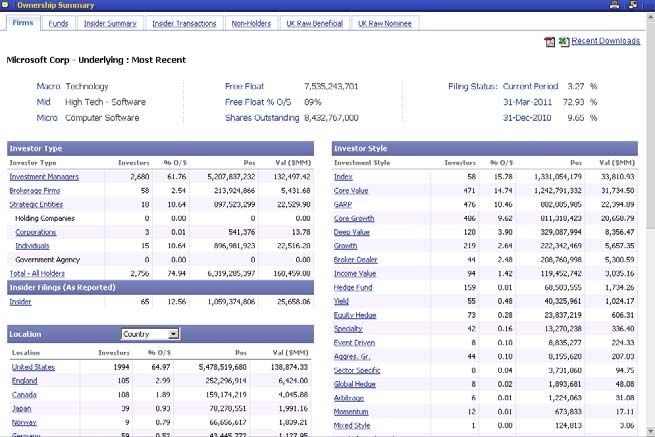This screenshot has width=655, height=437.
Task: Open the Corporations link
Action: click(36, 232)
